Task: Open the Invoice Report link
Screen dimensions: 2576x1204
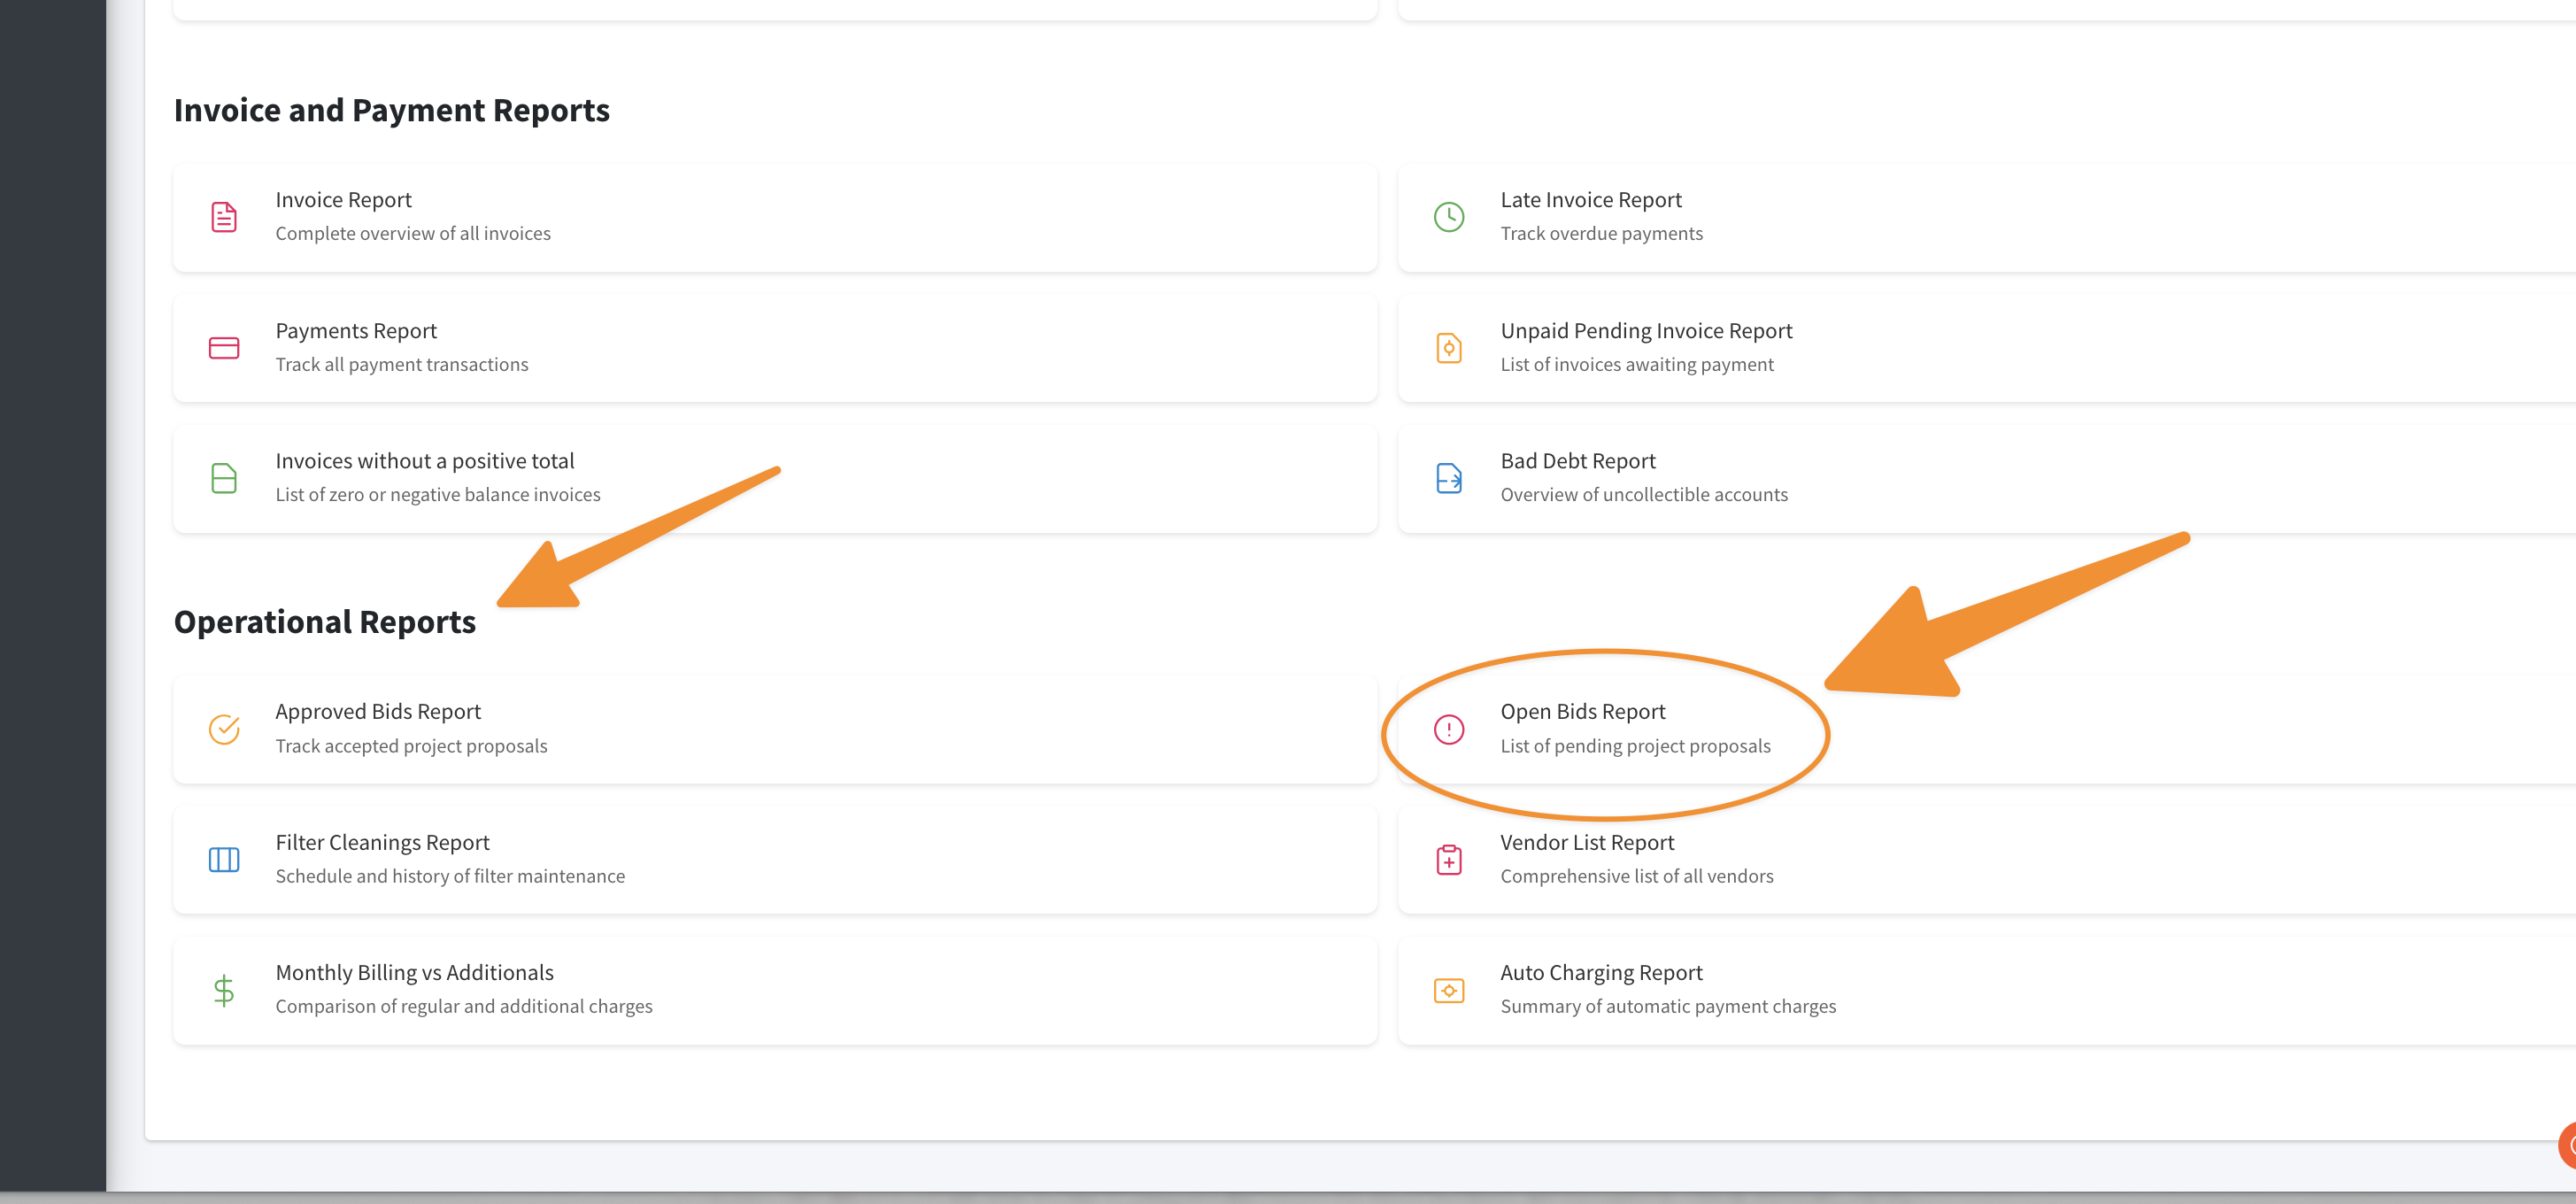Action: click(343, 200)
